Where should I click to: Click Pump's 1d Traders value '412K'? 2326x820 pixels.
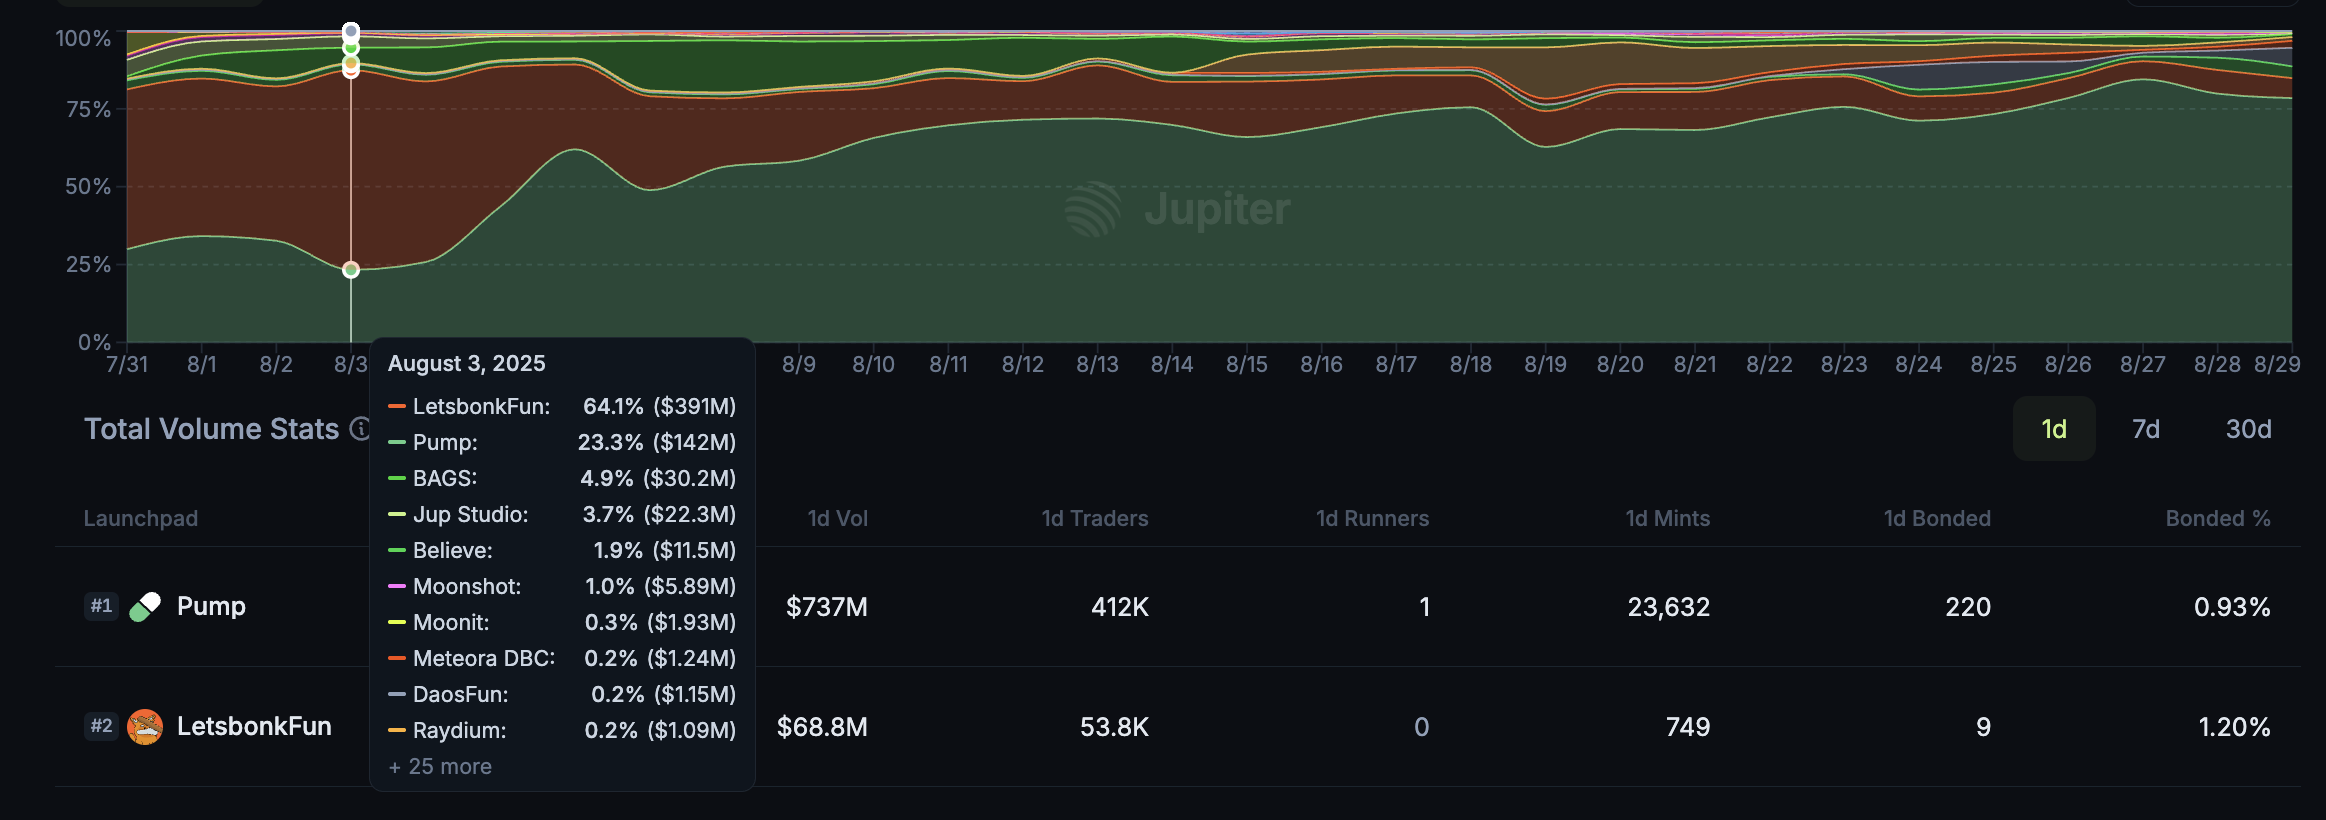click(x=1120, y=607)
